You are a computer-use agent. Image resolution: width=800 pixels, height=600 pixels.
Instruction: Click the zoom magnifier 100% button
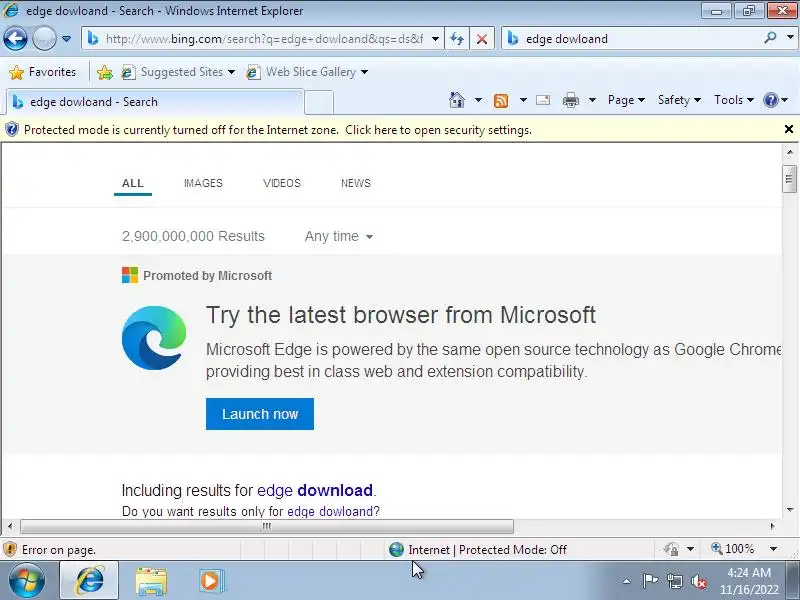point(733,549)
